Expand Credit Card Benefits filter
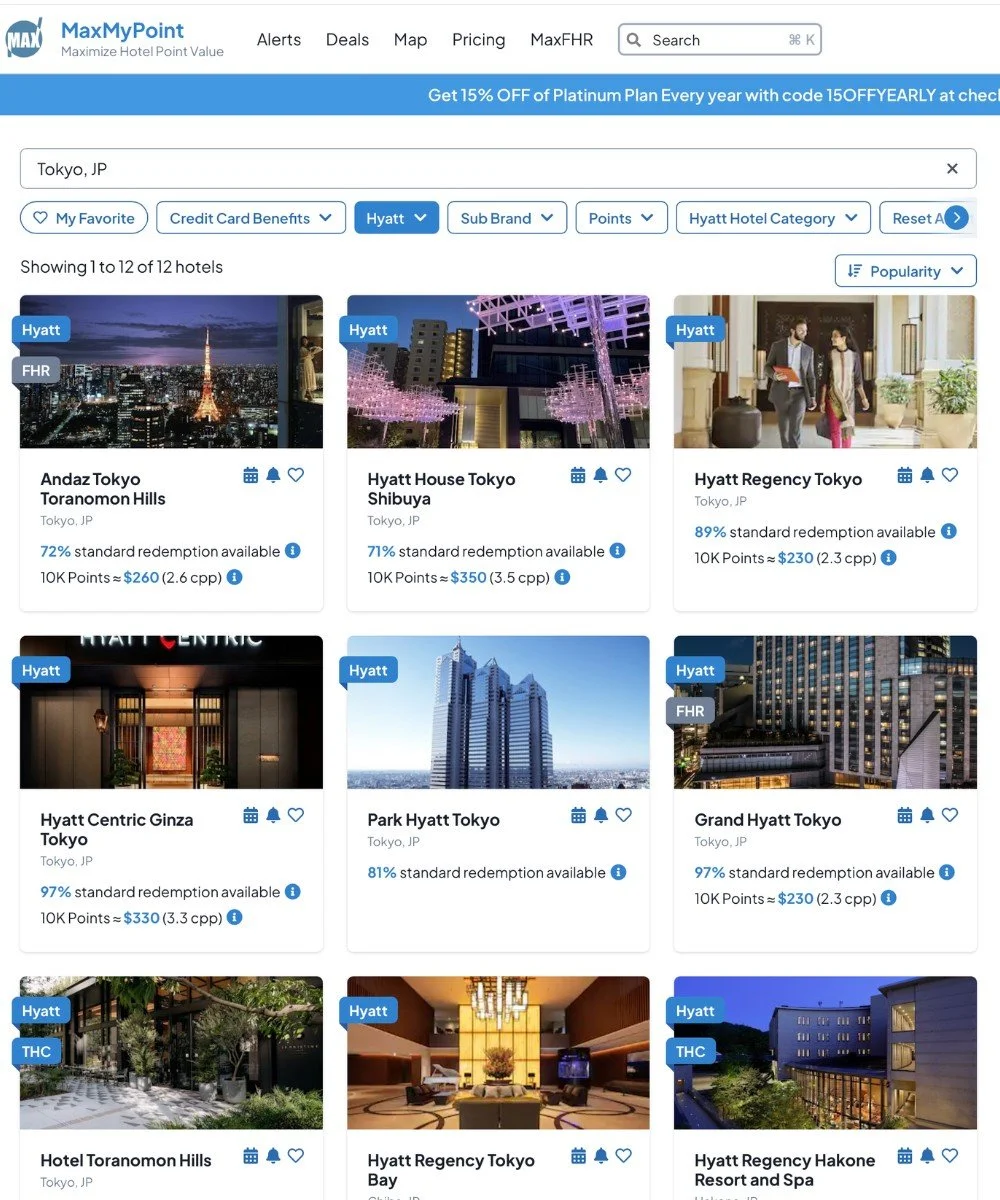The width and height of the screenshot is (1000, 1200). (x=251, y=218)
